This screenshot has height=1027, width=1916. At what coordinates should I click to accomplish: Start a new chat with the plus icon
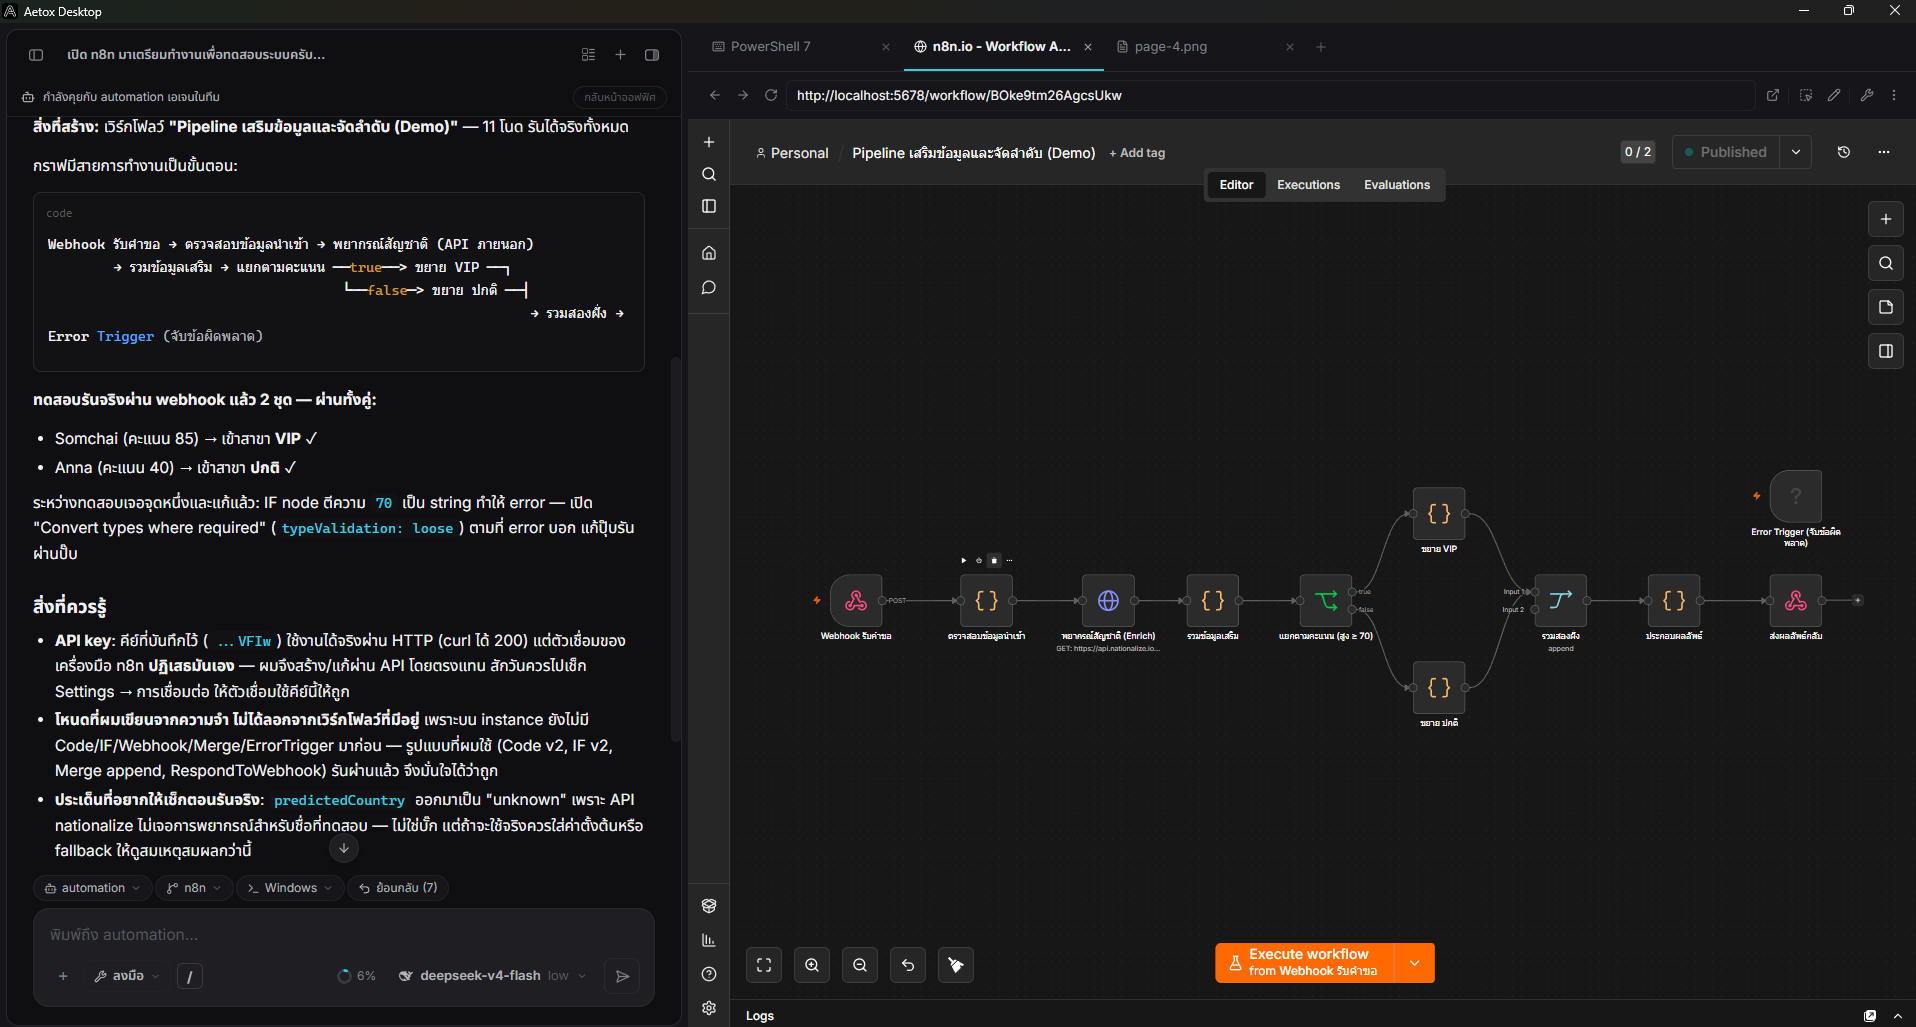click(x=620, y=55)
